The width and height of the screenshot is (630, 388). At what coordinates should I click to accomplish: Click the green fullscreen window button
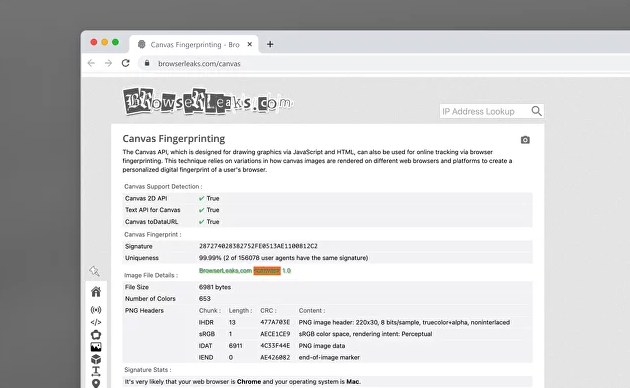coord(115,42)
